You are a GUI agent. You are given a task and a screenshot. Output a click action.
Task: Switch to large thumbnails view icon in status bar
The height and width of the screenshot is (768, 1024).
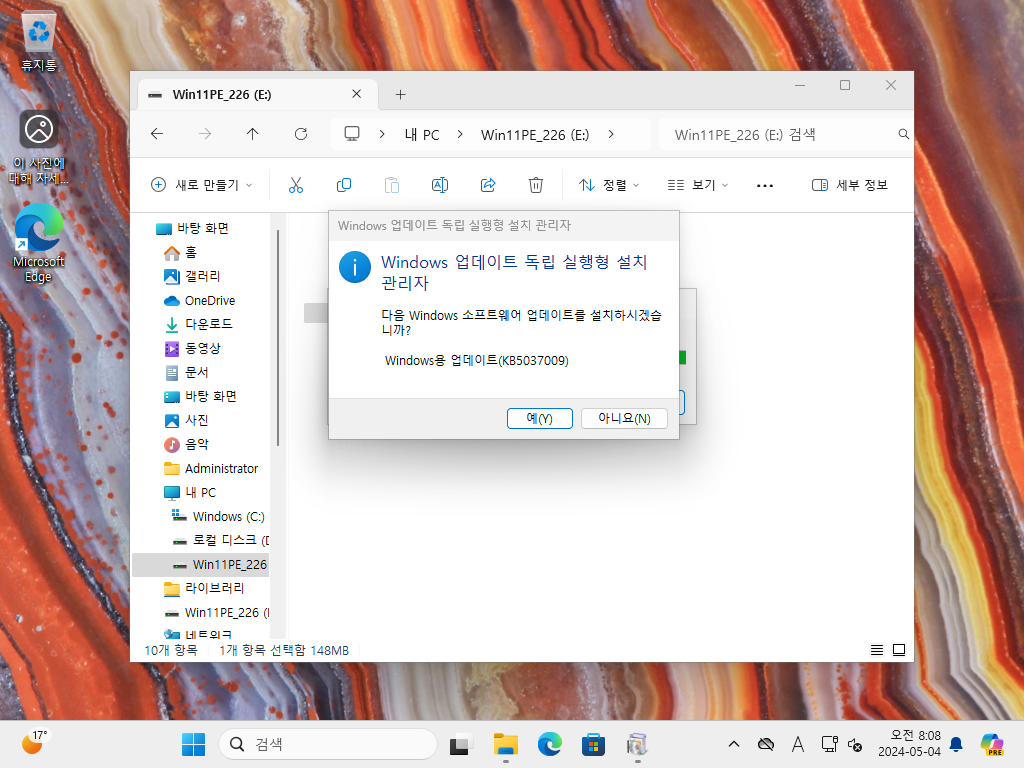(899, 650)
